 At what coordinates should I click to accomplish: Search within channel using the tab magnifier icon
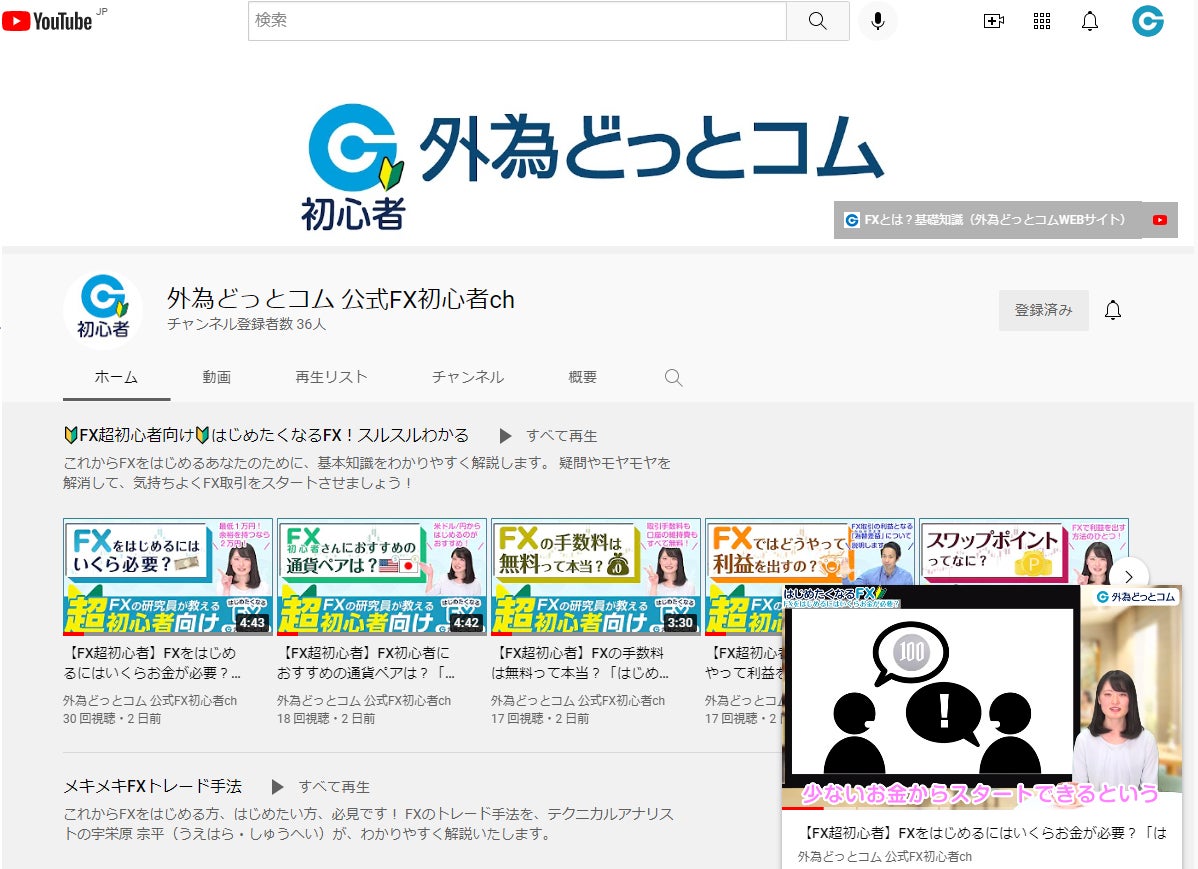[x=673, y=378]
